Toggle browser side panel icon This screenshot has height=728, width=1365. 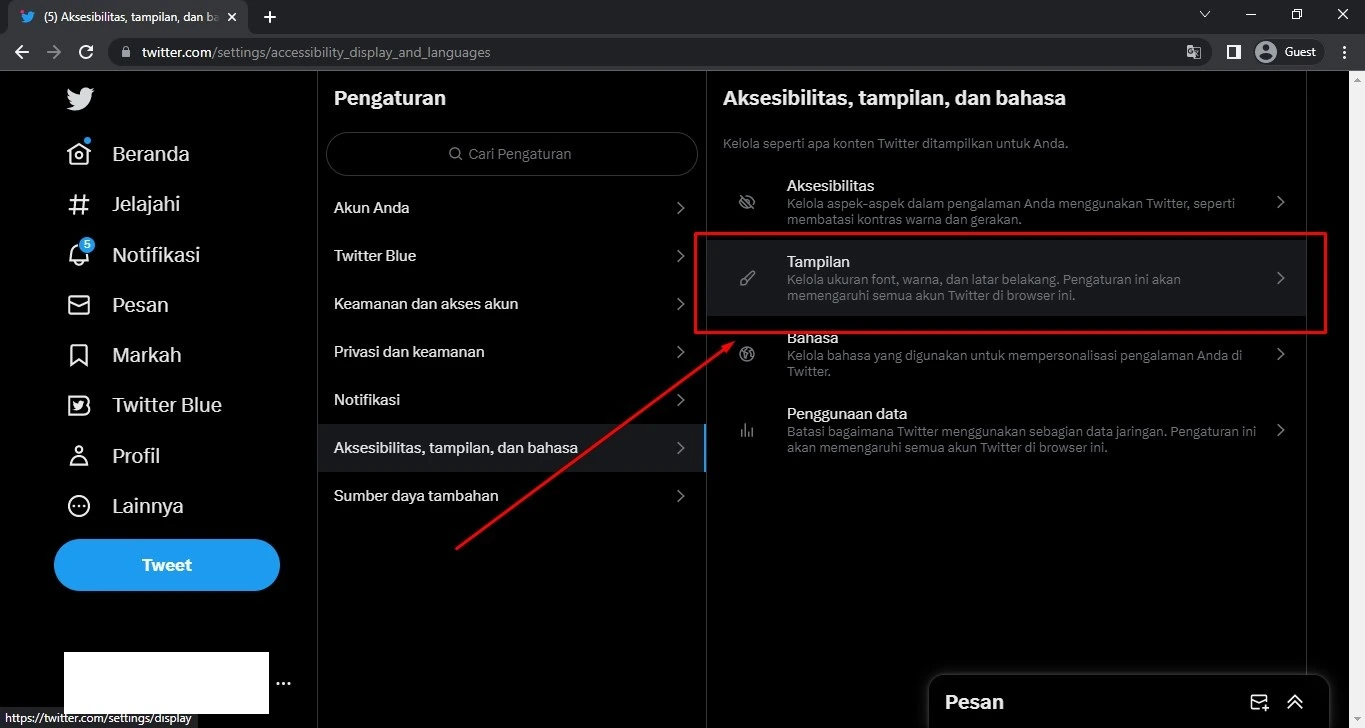pyautogui.click(x=1234, y=52)
